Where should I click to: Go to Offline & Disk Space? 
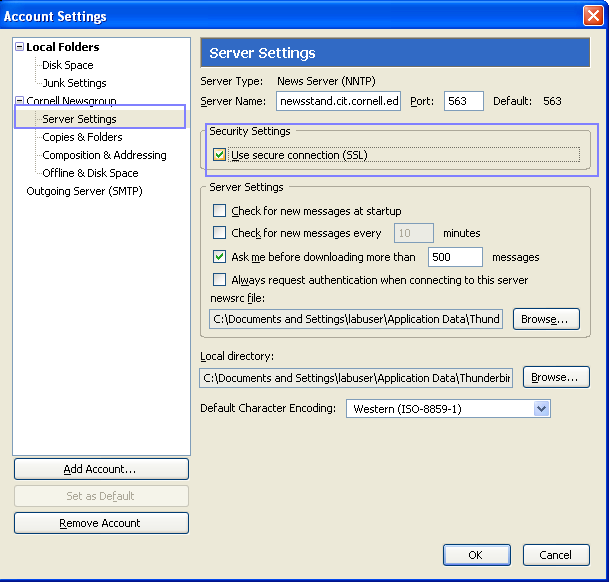[90, 173]
